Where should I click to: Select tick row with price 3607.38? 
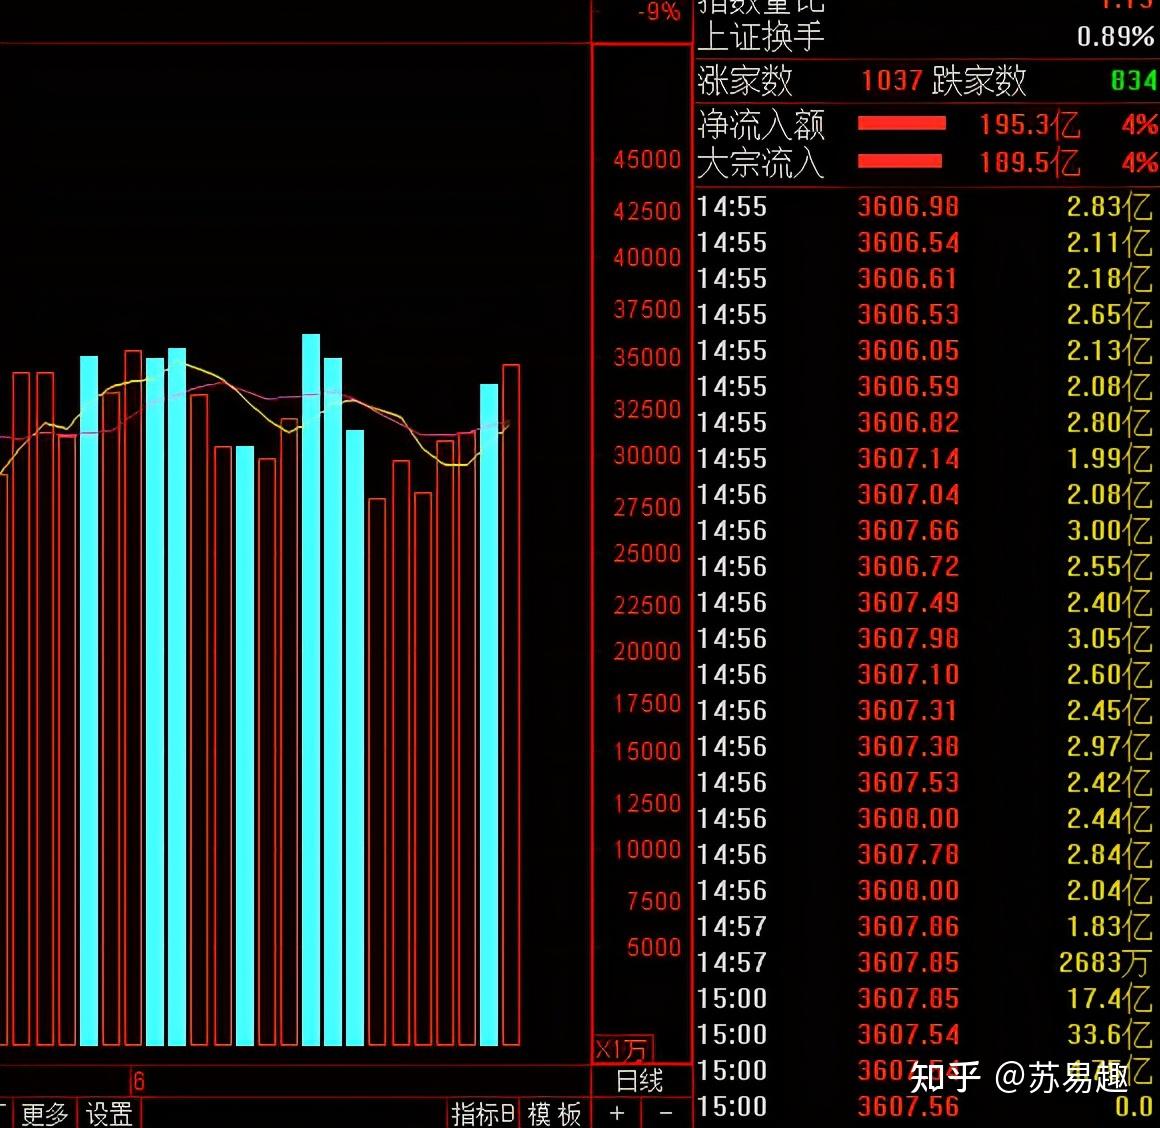click(926, 746)
